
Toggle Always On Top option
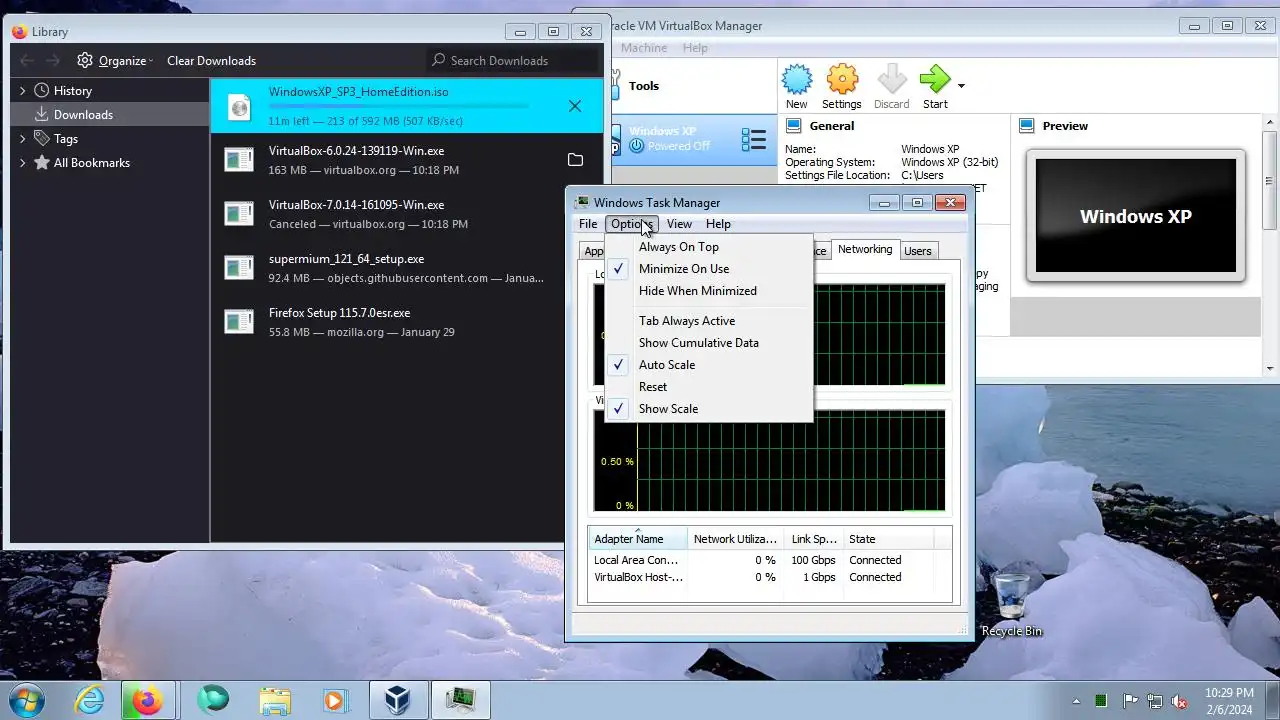(x=709, y=247)
